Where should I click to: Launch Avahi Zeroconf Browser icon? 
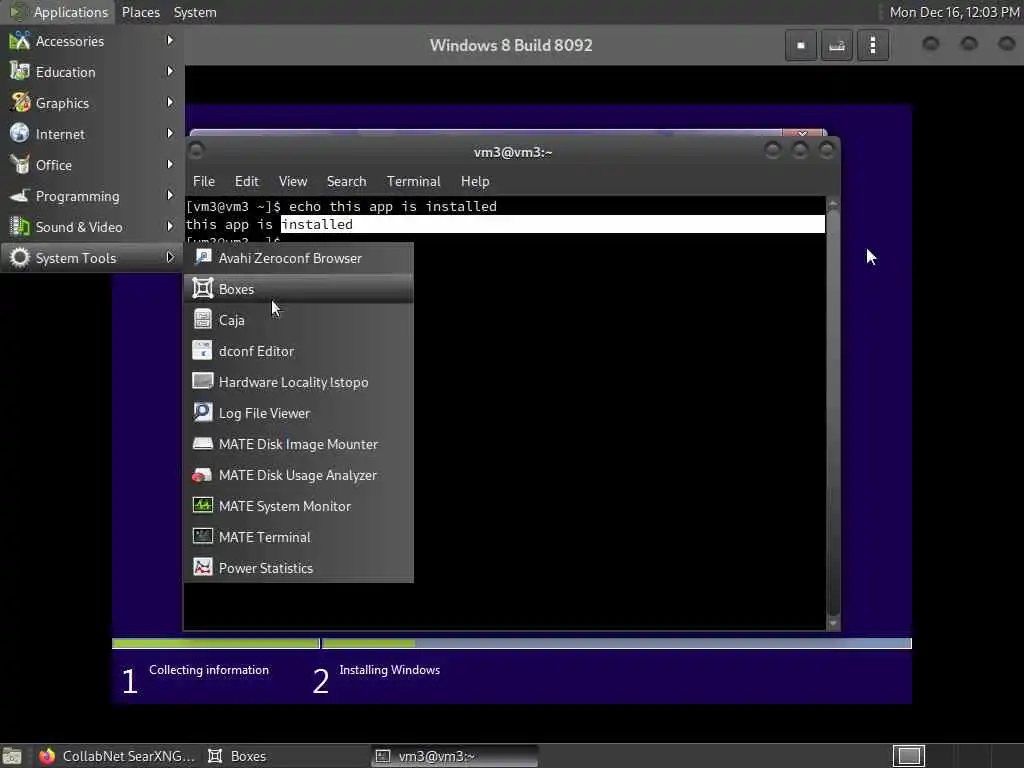pos(202,257)
